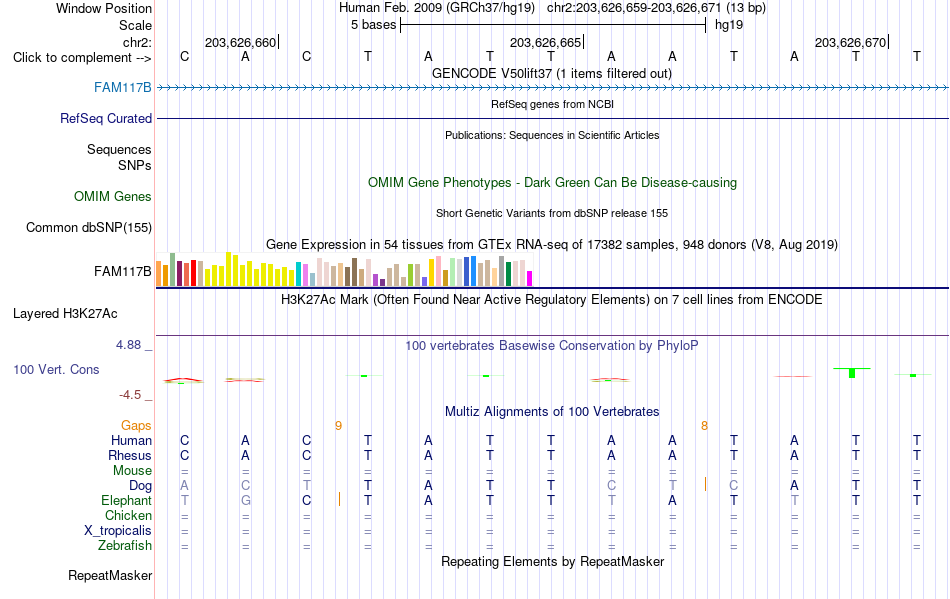Click position marker 203,626,665
Viewport: 950px width, 599px height.
[545, 42]
